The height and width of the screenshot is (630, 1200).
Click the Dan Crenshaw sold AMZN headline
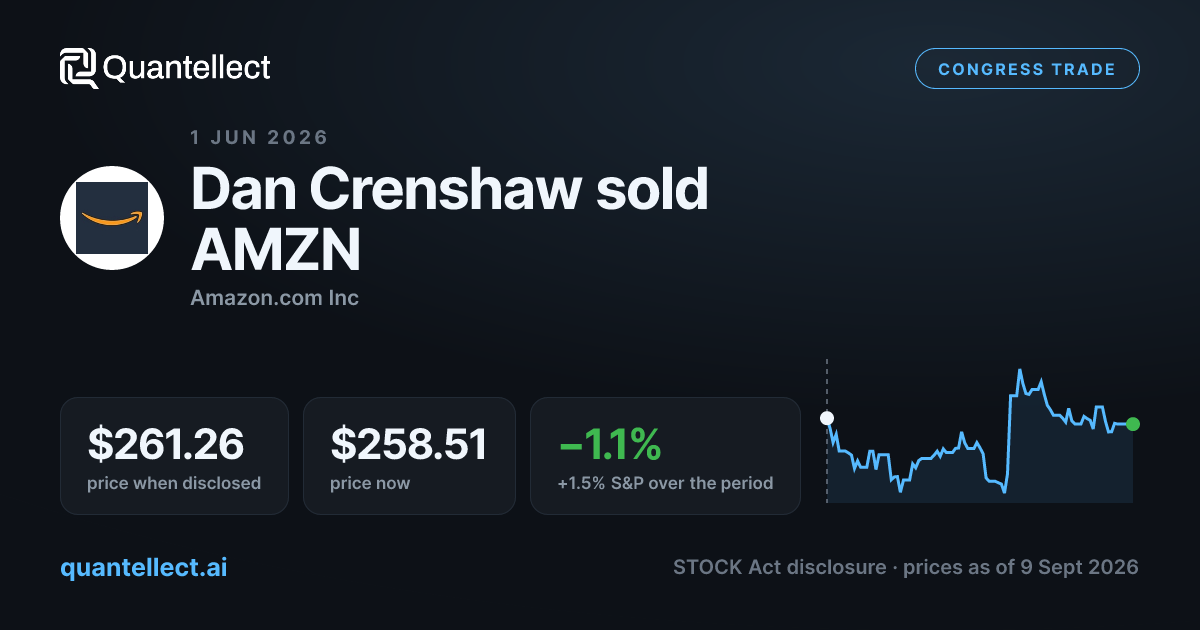tap(449, 221)
